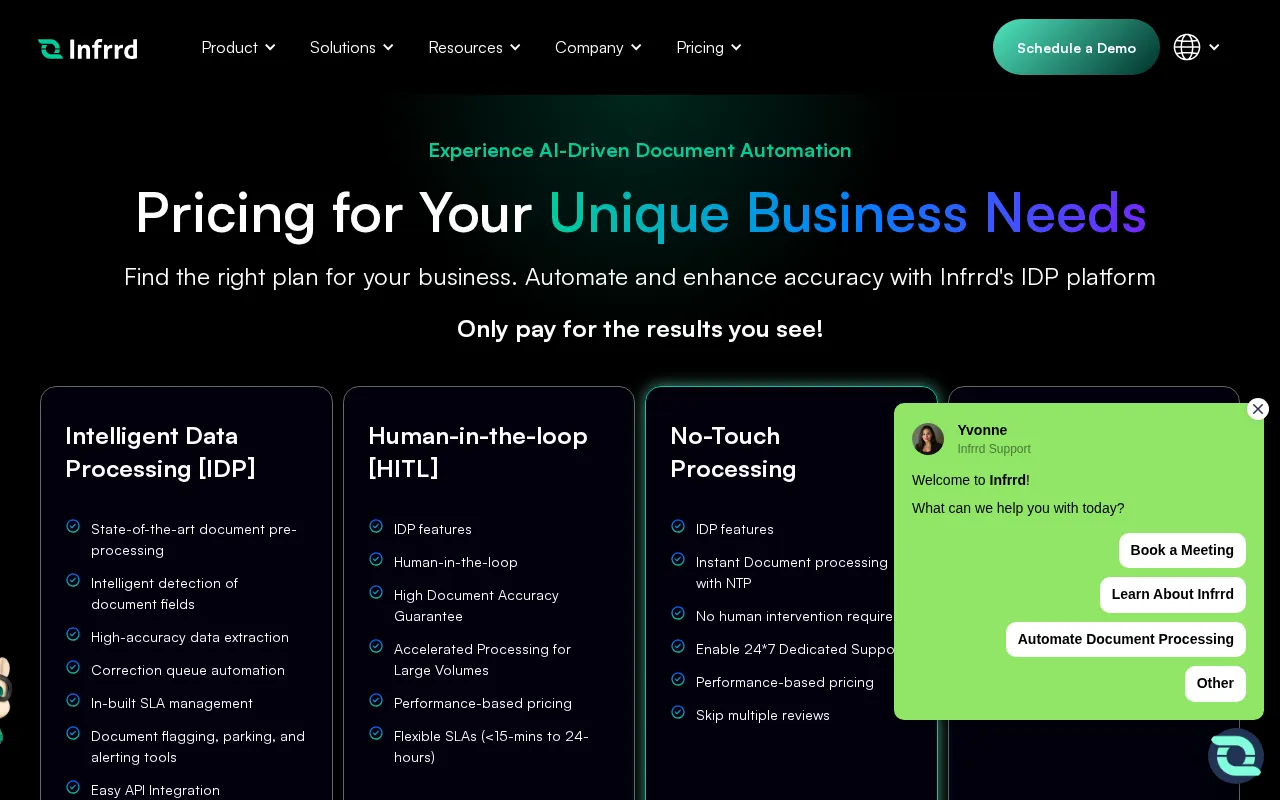Click the Infrrd logo

pyautogui.click(x=88, y=48)
